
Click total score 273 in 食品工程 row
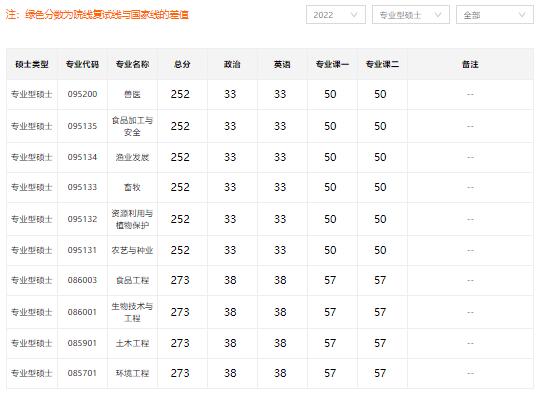180,280
